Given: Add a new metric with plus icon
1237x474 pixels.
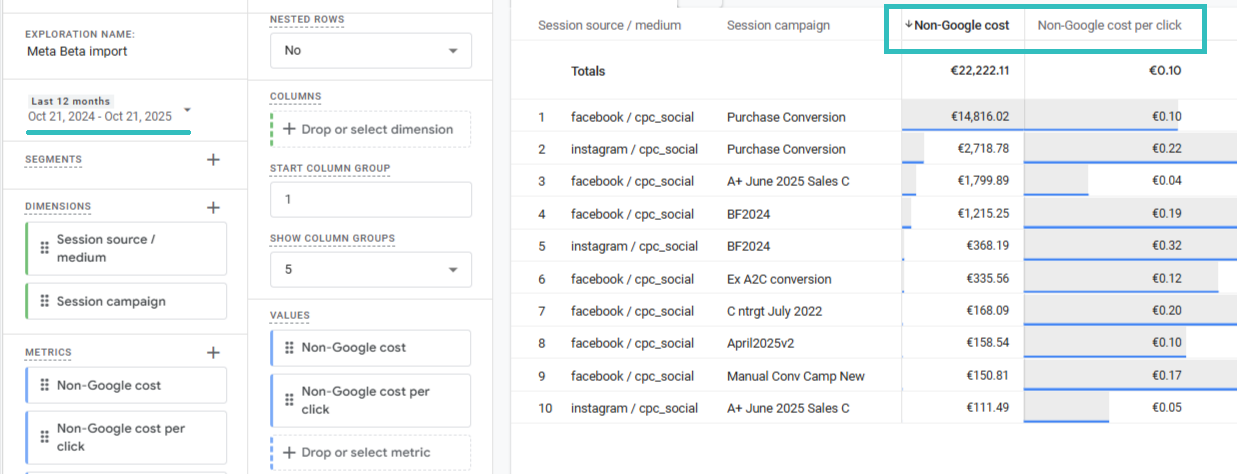Looking at the screenshot, I should pyautogui.click(x=212, y=353).
